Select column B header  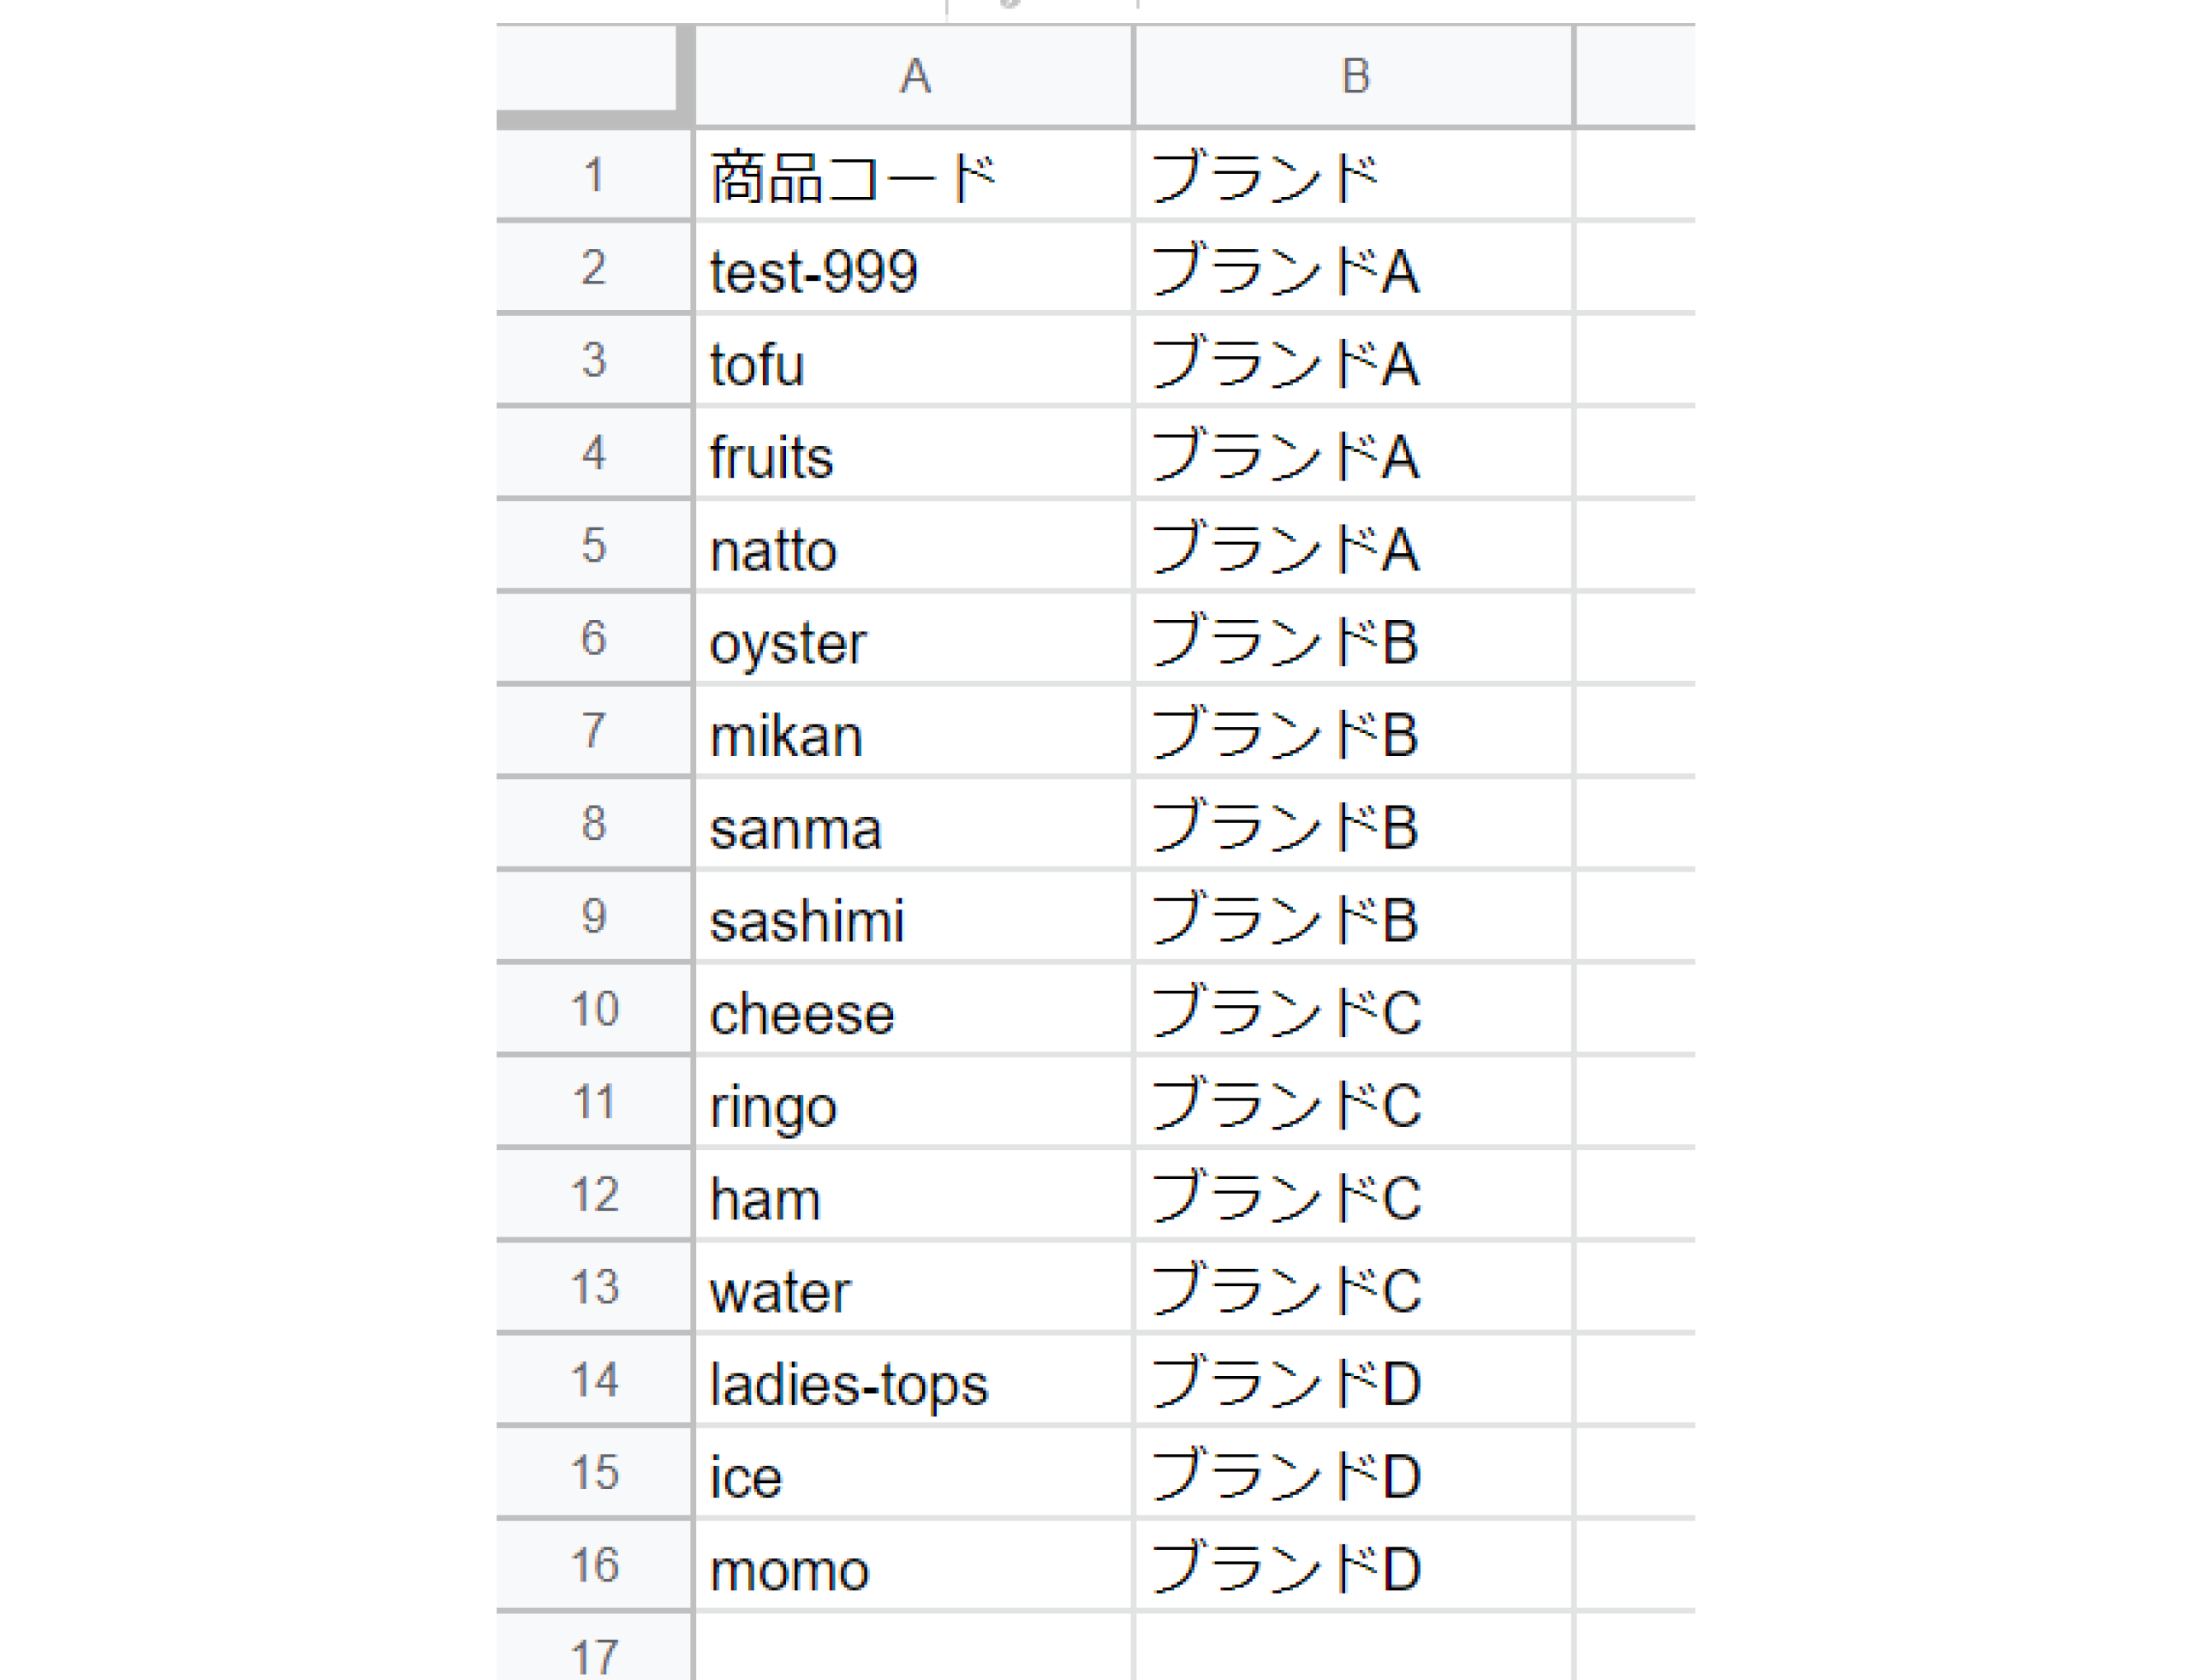pyautogui.click(x=1353, y=76)
